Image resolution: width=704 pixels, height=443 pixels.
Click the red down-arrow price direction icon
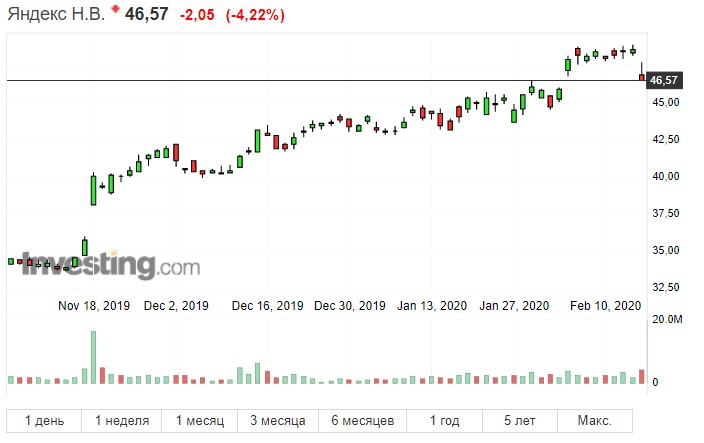click(x=115, y=8)
